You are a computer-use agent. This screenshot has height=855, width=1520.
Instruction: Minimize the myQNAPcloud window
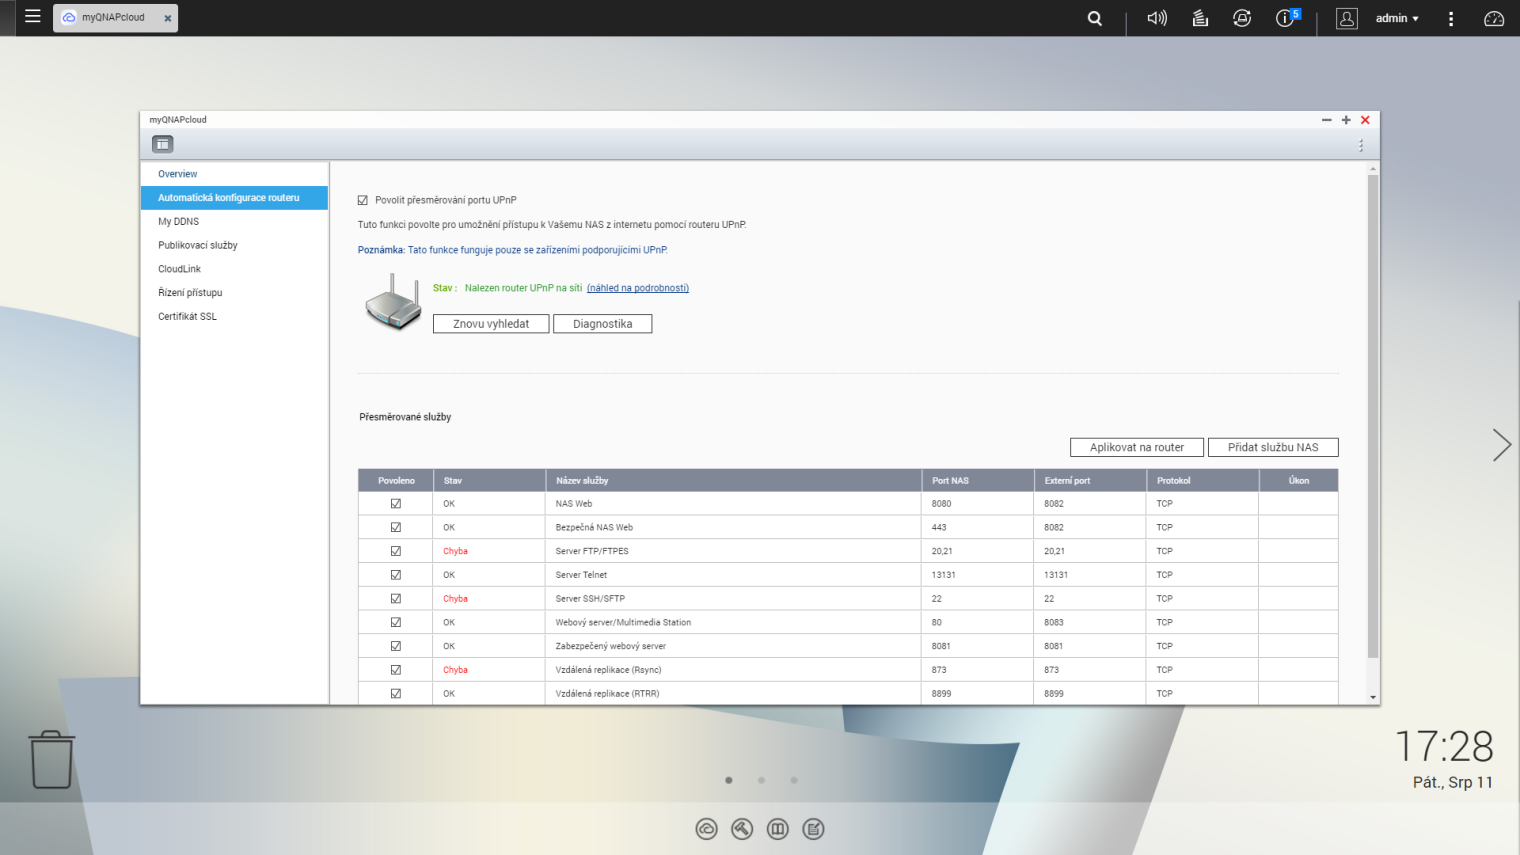[1327, 120]
